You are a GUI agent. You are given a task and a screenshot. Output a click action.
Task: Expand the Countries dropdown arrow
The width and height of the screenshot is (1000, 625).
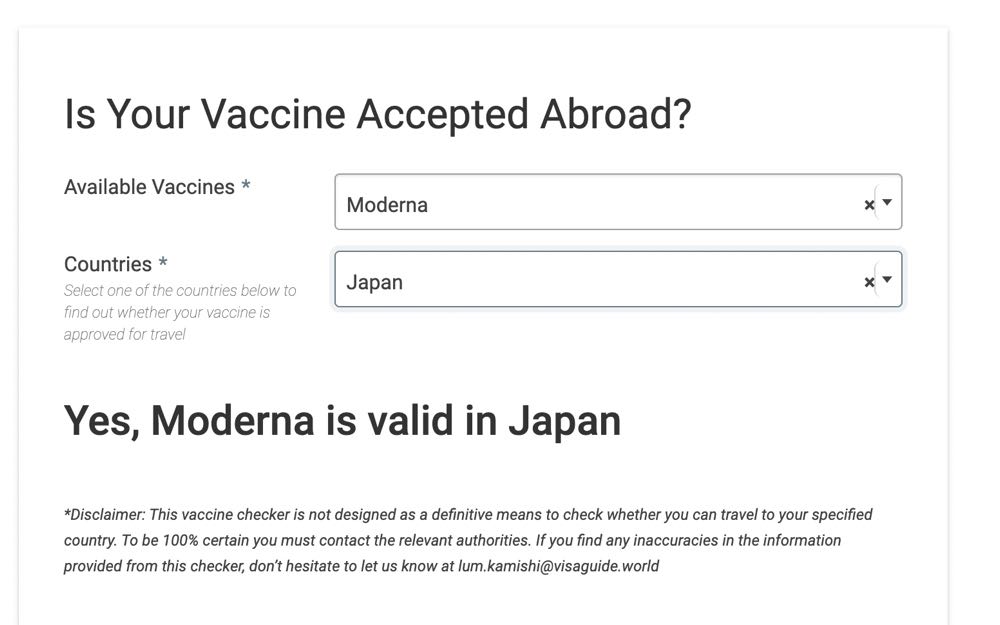click(887, 280)
